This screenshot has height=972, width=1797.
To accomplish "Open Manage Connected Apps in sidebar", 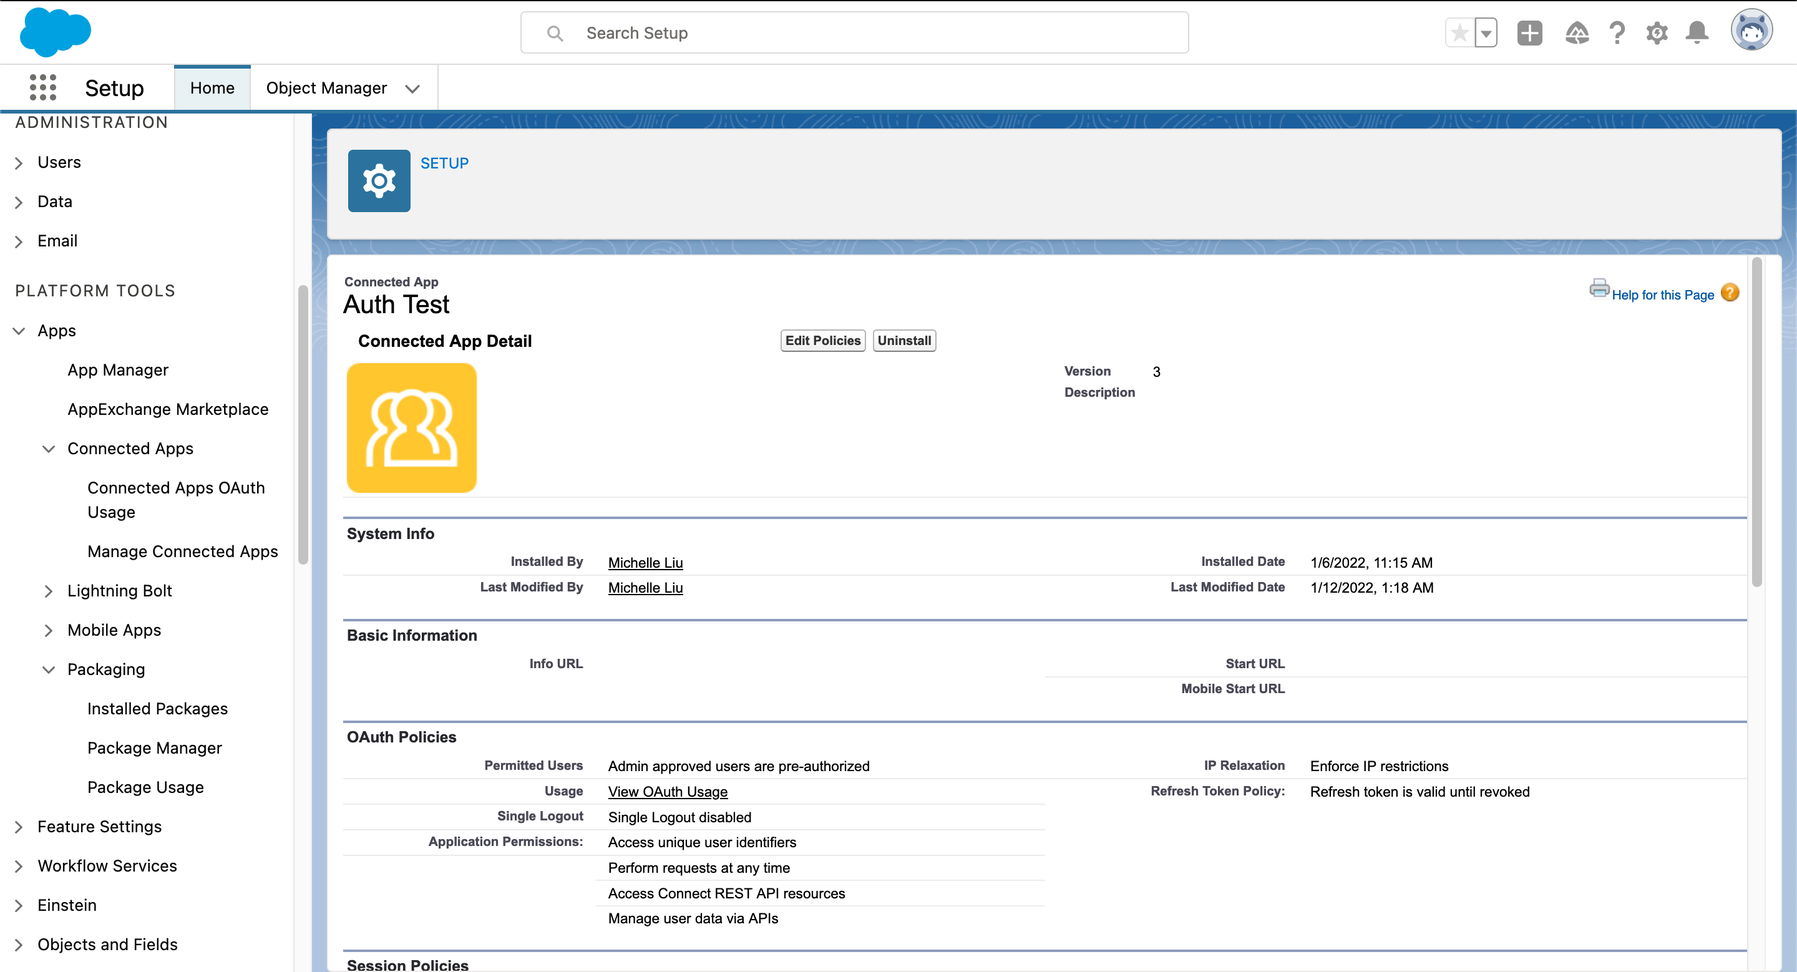I will [182, 552].
